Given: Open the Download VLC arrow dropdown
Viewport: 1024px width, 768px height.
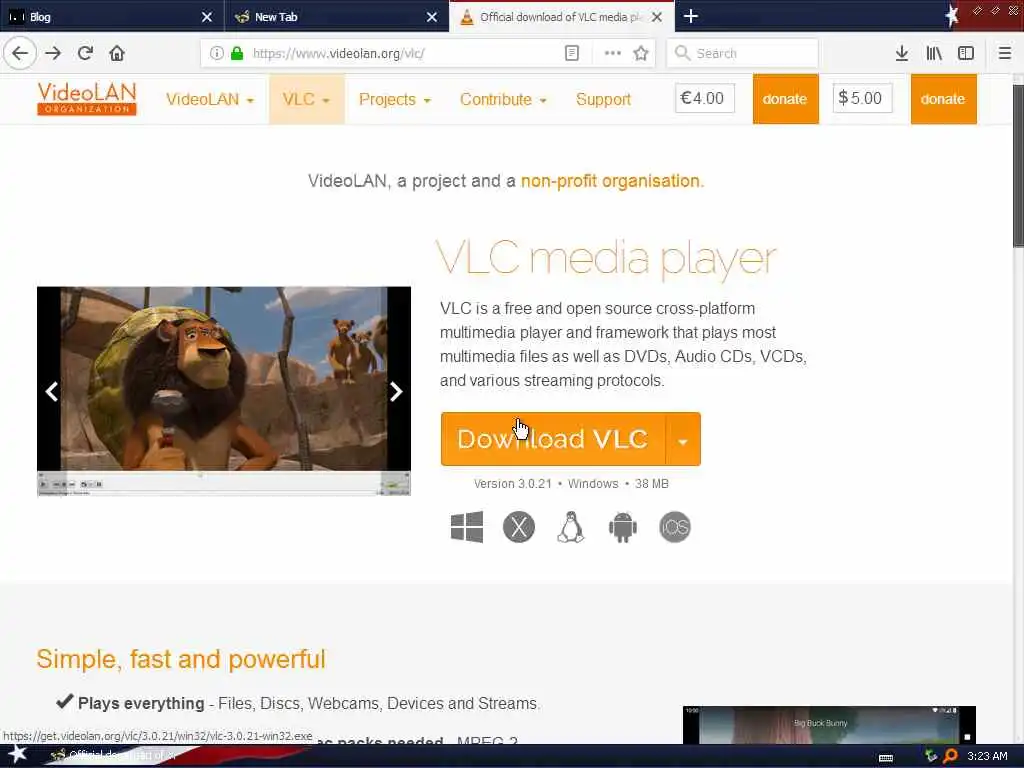Looking at the screenshot, I should coord(683,439).
